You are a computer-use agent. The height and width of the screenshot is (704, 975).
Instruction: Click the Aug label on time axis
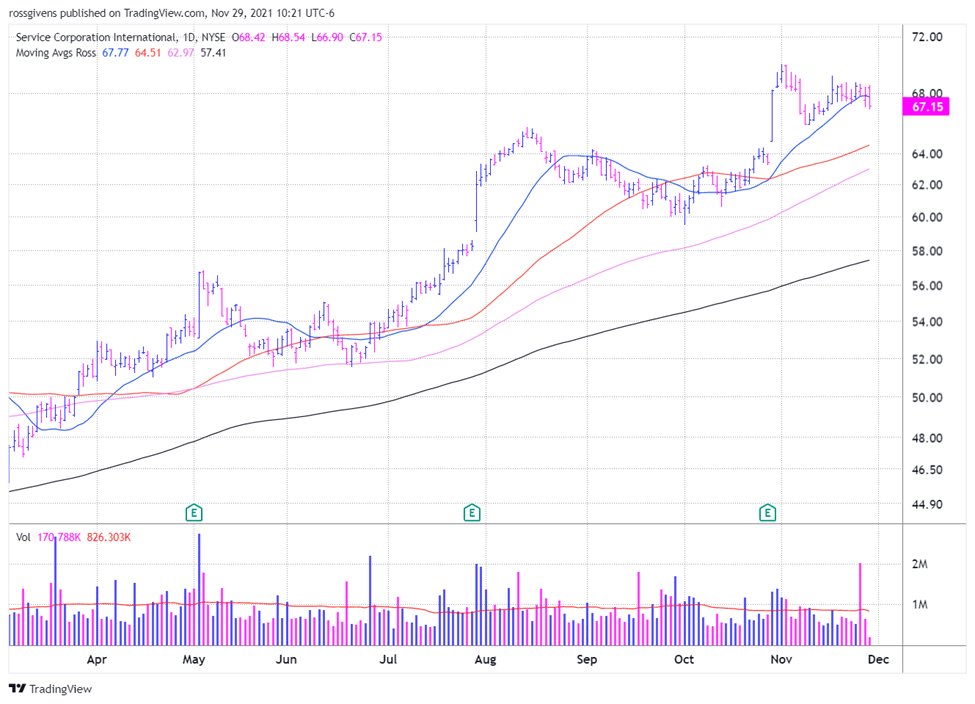tap(485, 660)
